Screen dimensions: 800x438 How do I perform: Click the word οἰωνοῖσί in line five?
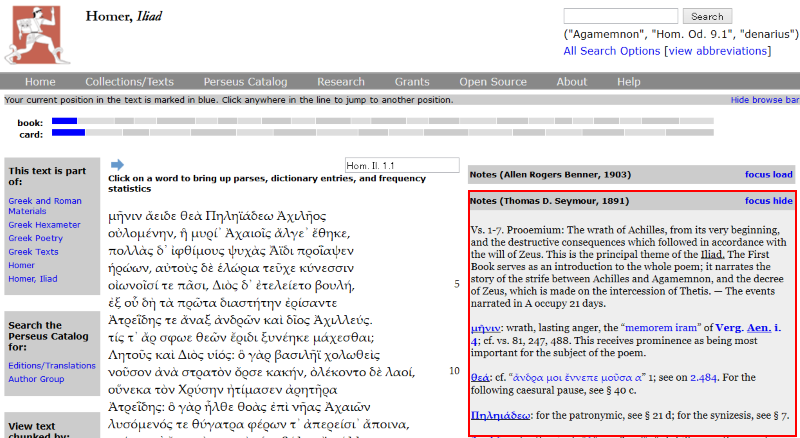tap(135, 286)
